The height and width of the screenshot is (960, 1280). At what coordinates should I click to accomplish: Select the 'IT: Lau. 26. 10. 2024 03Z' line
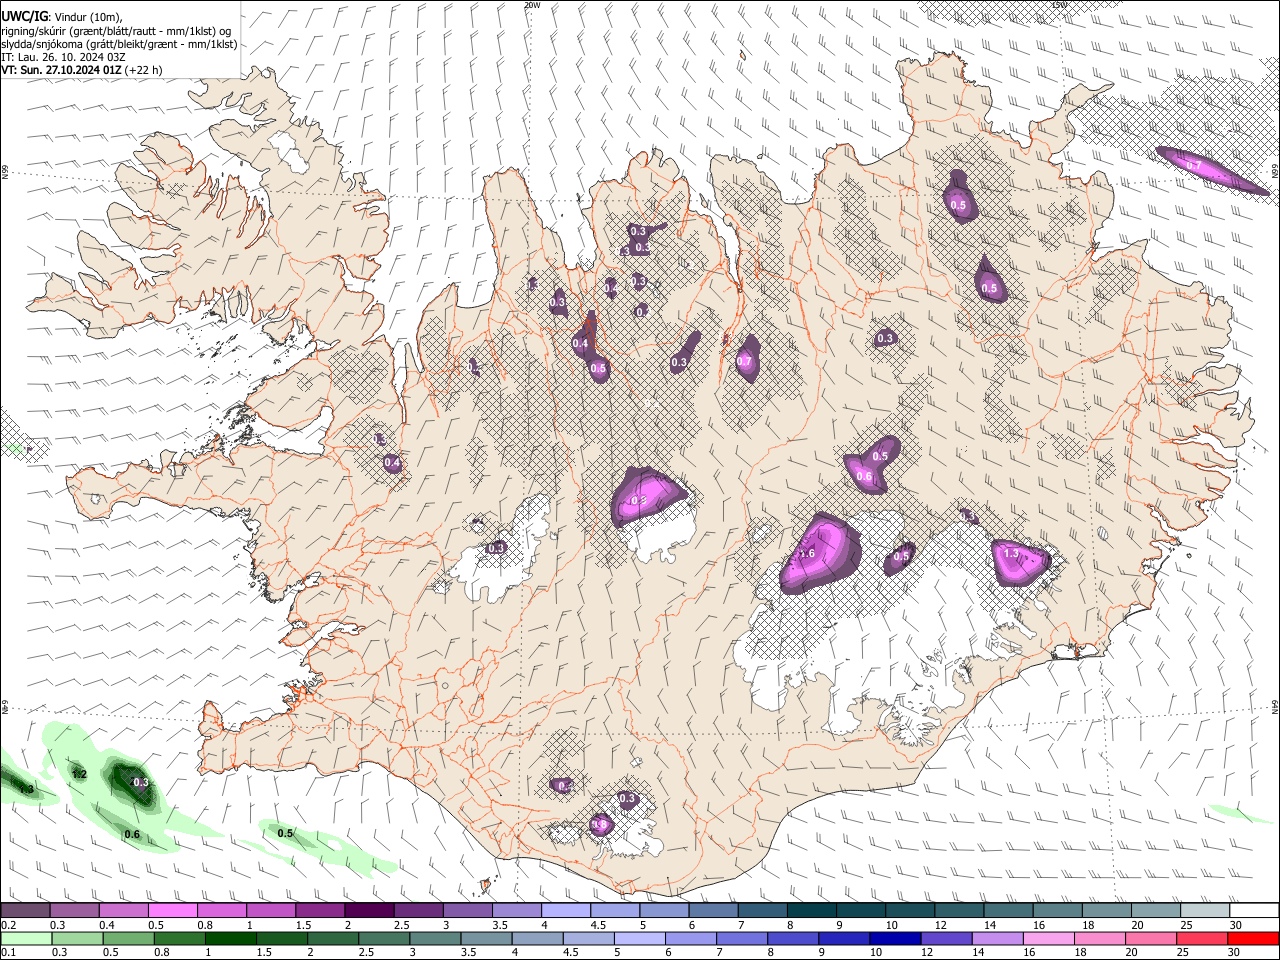pos(63,57)
